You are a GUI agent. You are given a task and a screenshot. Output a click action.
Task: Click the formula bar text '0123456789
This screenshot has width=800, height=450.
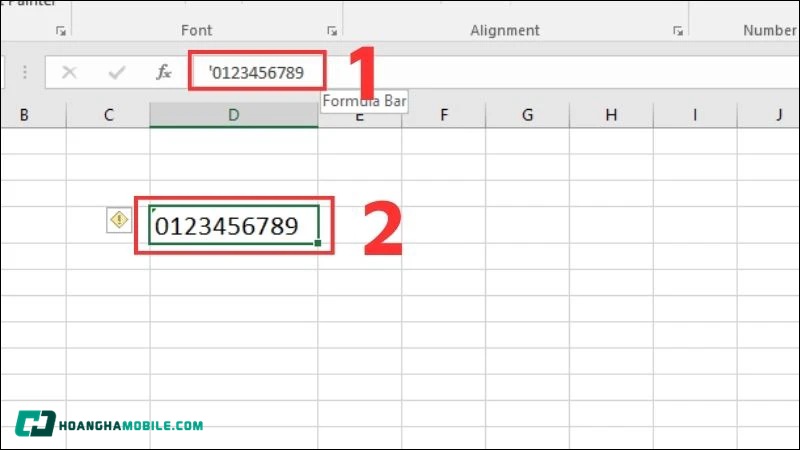pos(257,72)
